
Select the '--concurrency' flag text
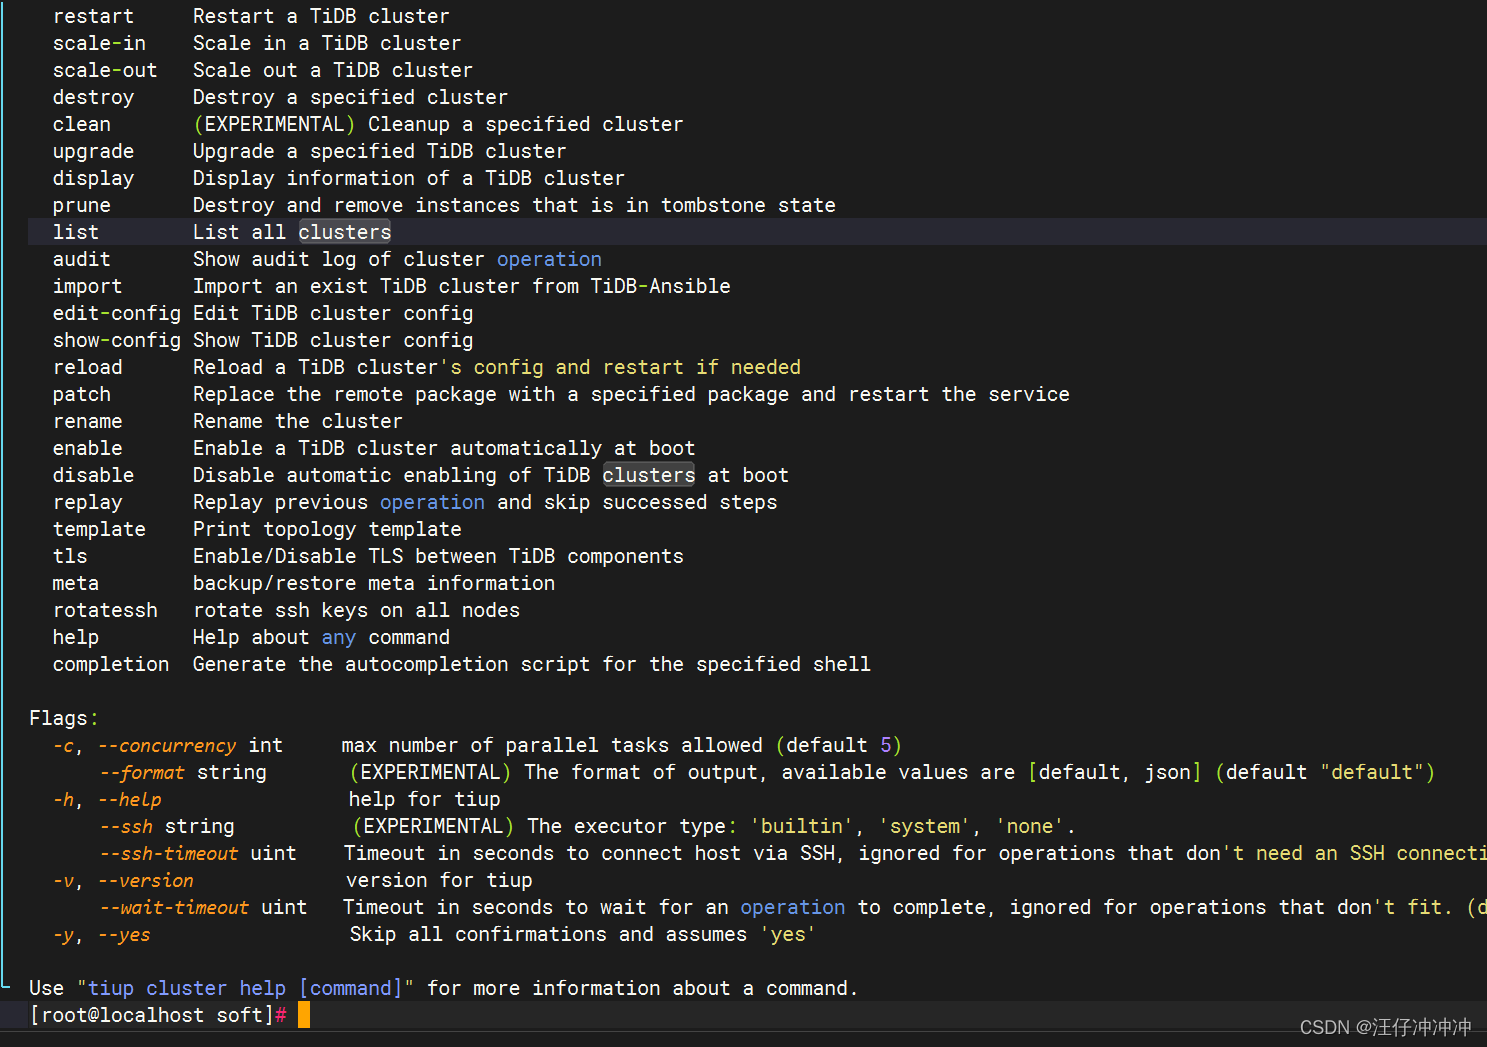tap(166, 745)
